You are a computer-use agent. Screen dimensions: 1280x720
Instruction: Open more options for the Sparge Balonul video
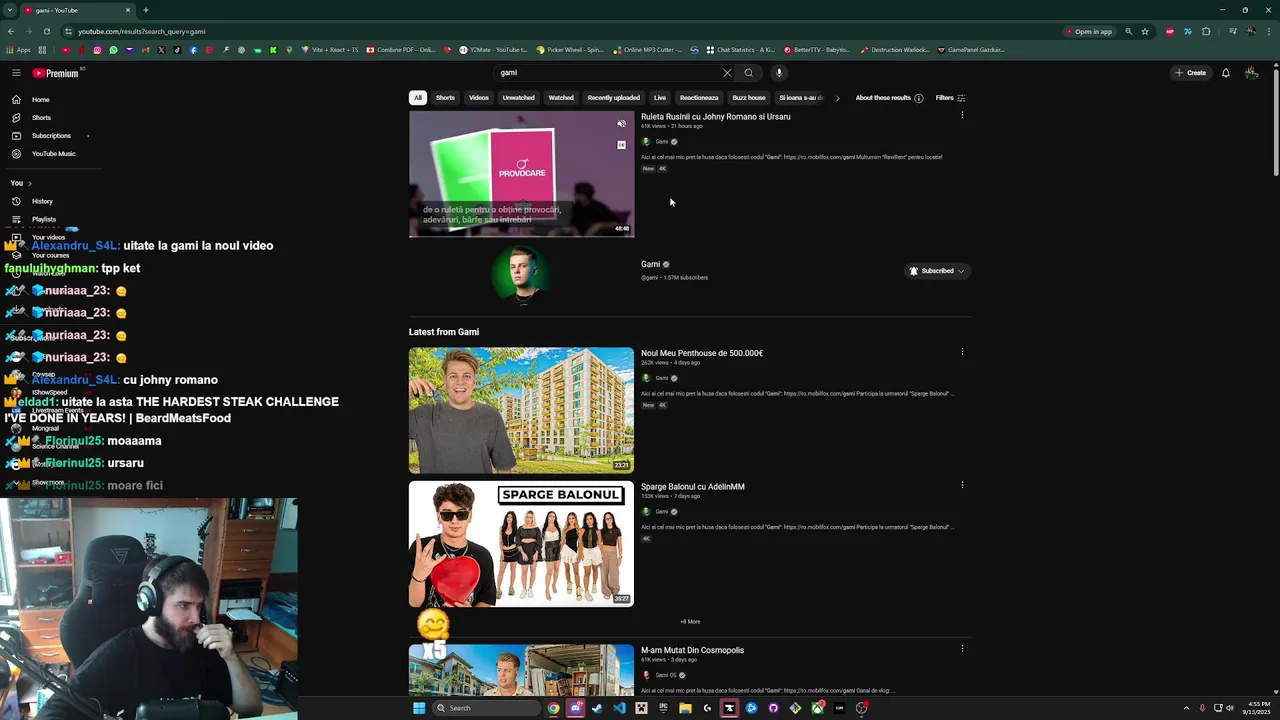coord(962,485)
